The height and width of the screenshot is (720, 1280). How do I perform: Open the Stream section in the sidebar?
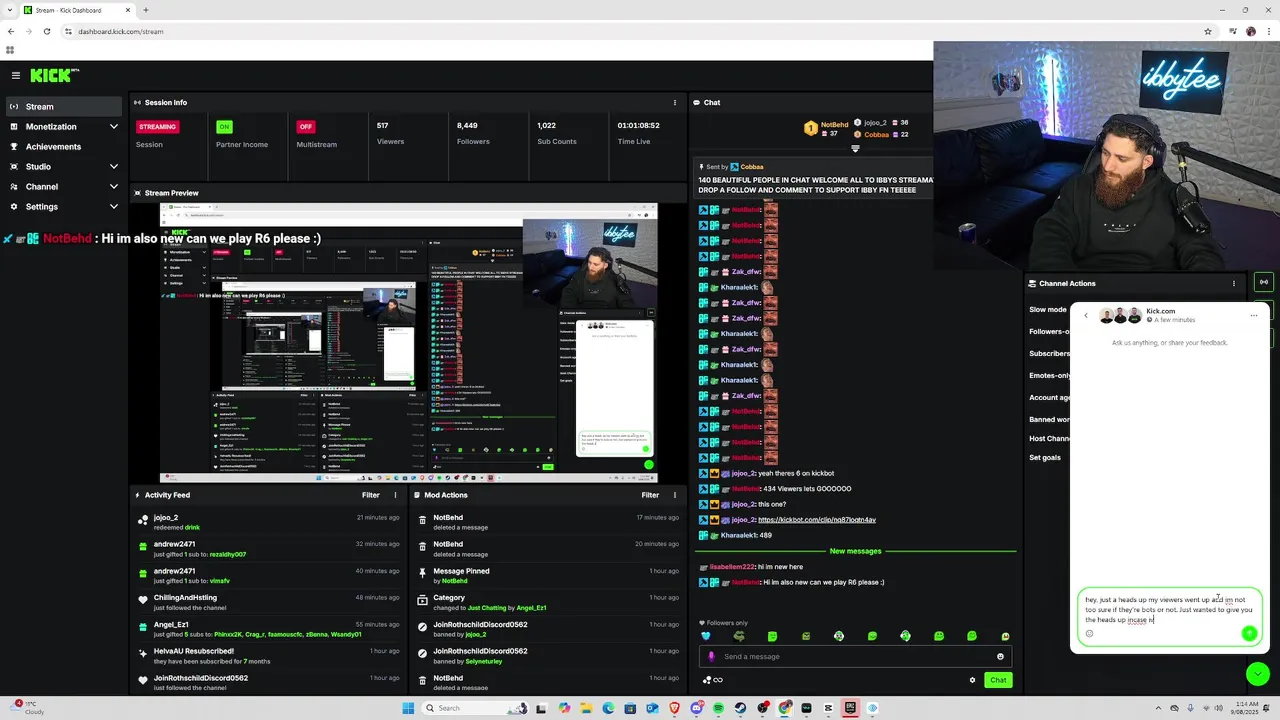click(x=62, y=106)
